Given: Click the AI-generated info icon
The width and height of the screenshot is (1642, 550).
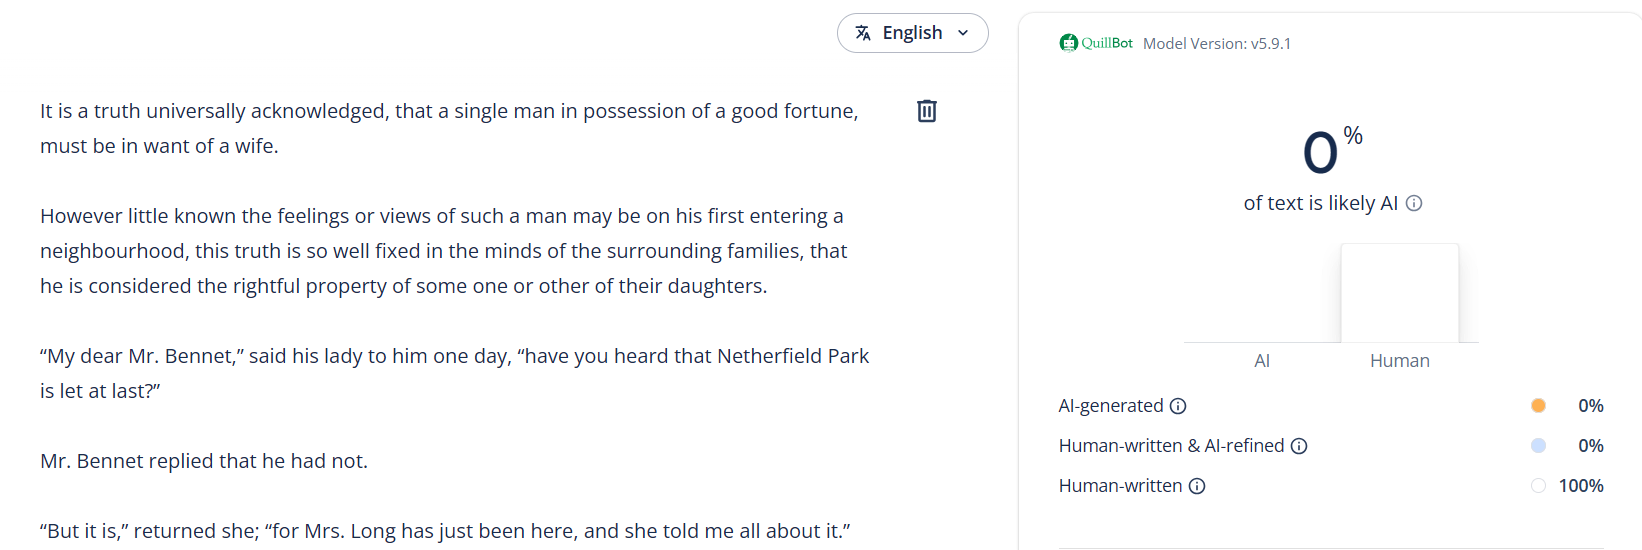Looking at the screenshot, I should pos(1178,406).
